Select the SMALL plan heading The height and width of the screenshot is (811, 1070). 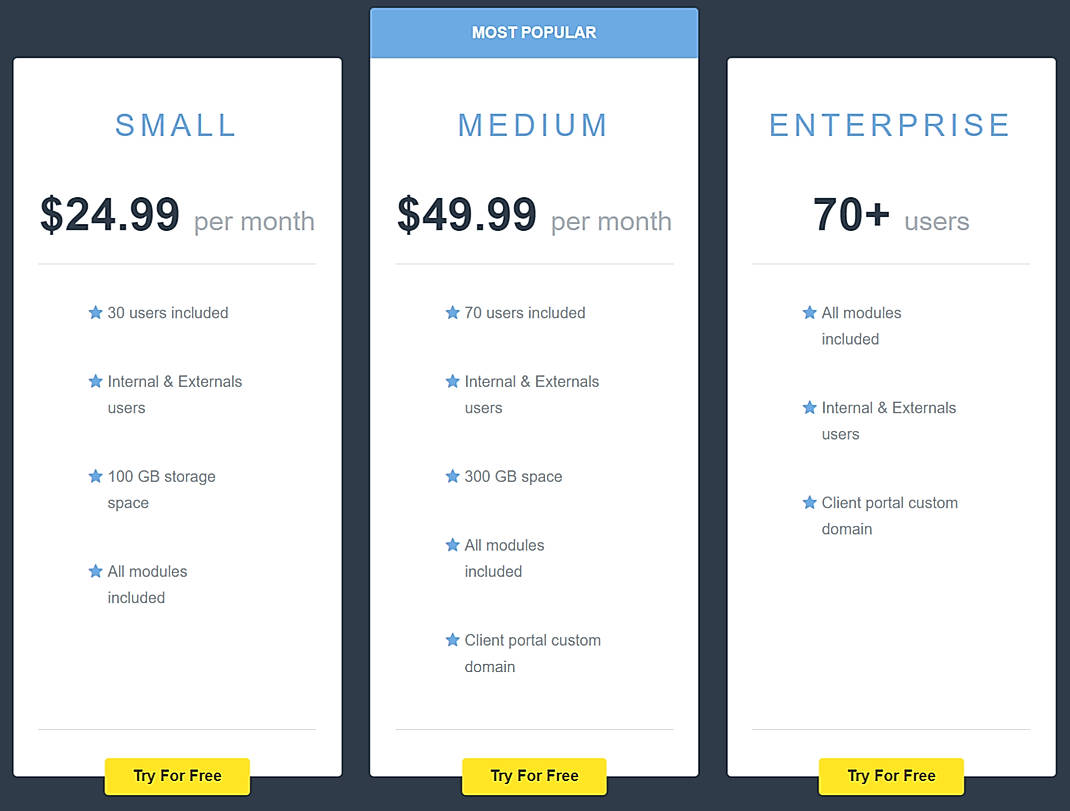176,125
